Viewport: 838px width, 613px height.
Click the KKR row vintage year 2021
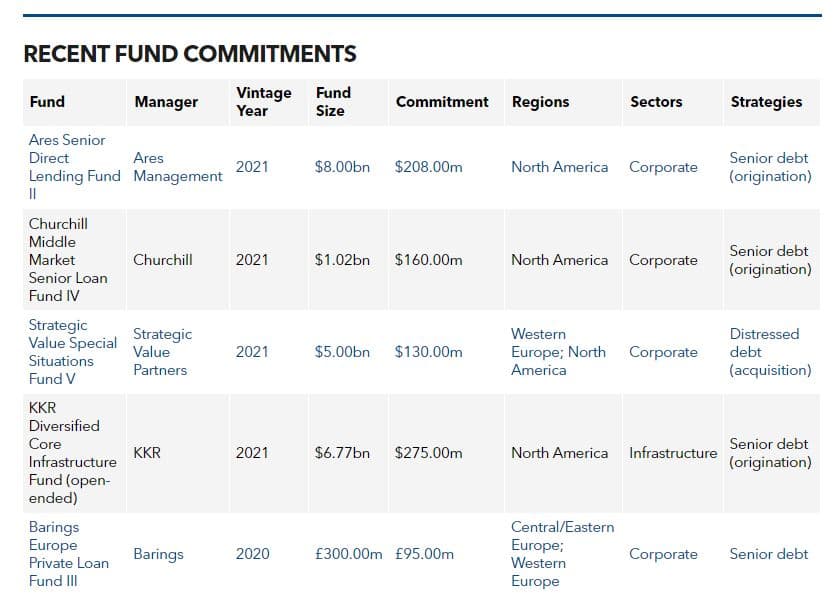coord(252,453)
